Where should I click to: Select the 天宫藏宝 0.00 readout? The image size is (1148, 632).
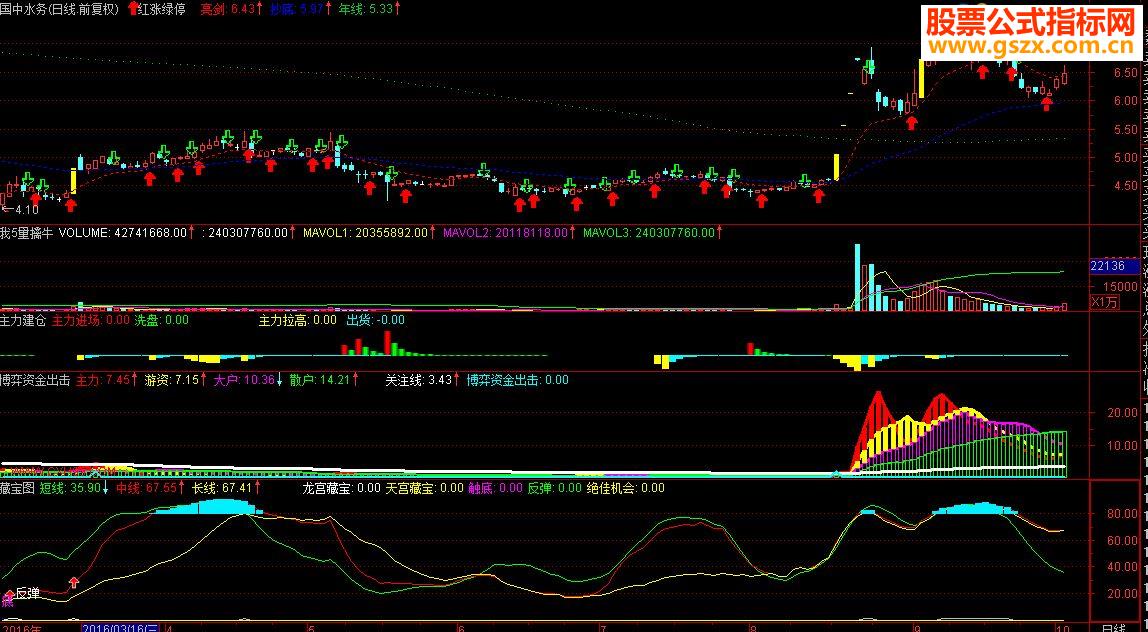click(425, 488)
